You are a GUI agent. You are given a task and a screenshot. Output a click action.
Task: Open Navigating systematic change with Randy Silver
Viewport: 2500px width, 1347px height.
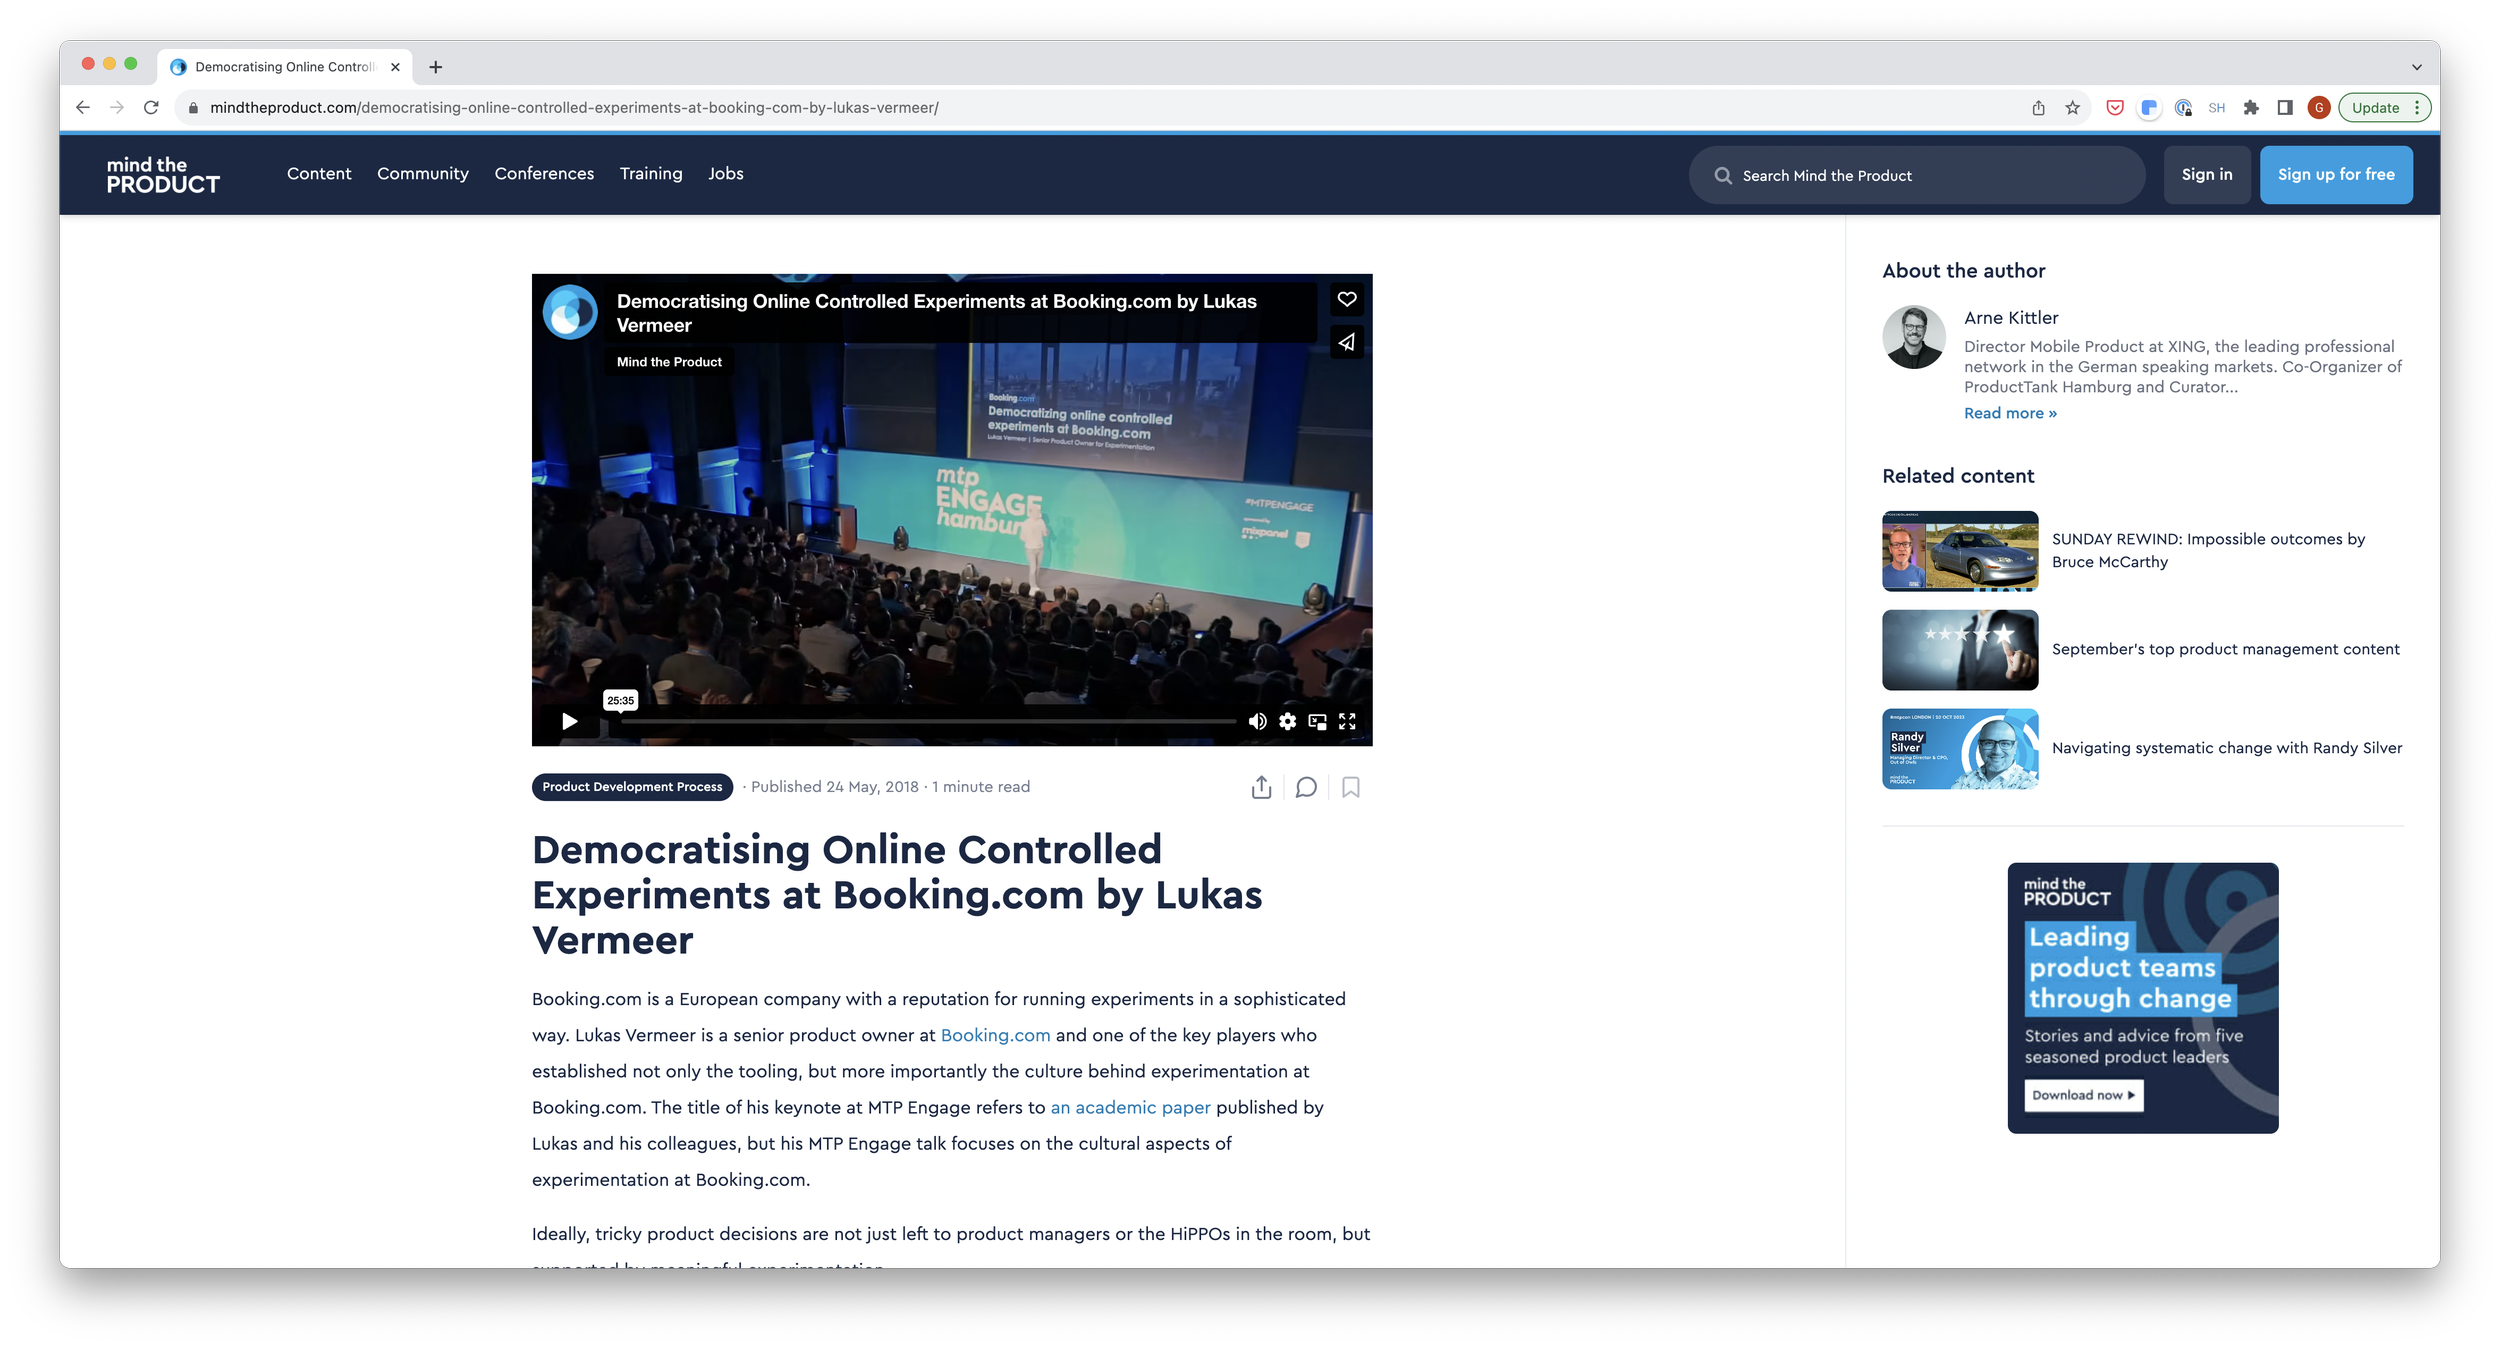[x=2227, y=748]
